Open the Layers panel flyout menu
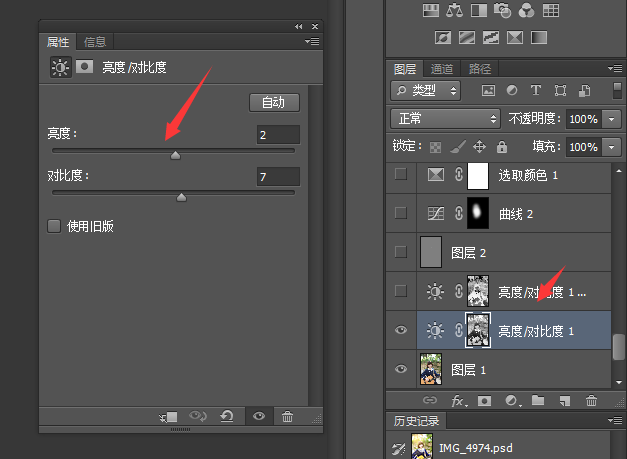 615,69
